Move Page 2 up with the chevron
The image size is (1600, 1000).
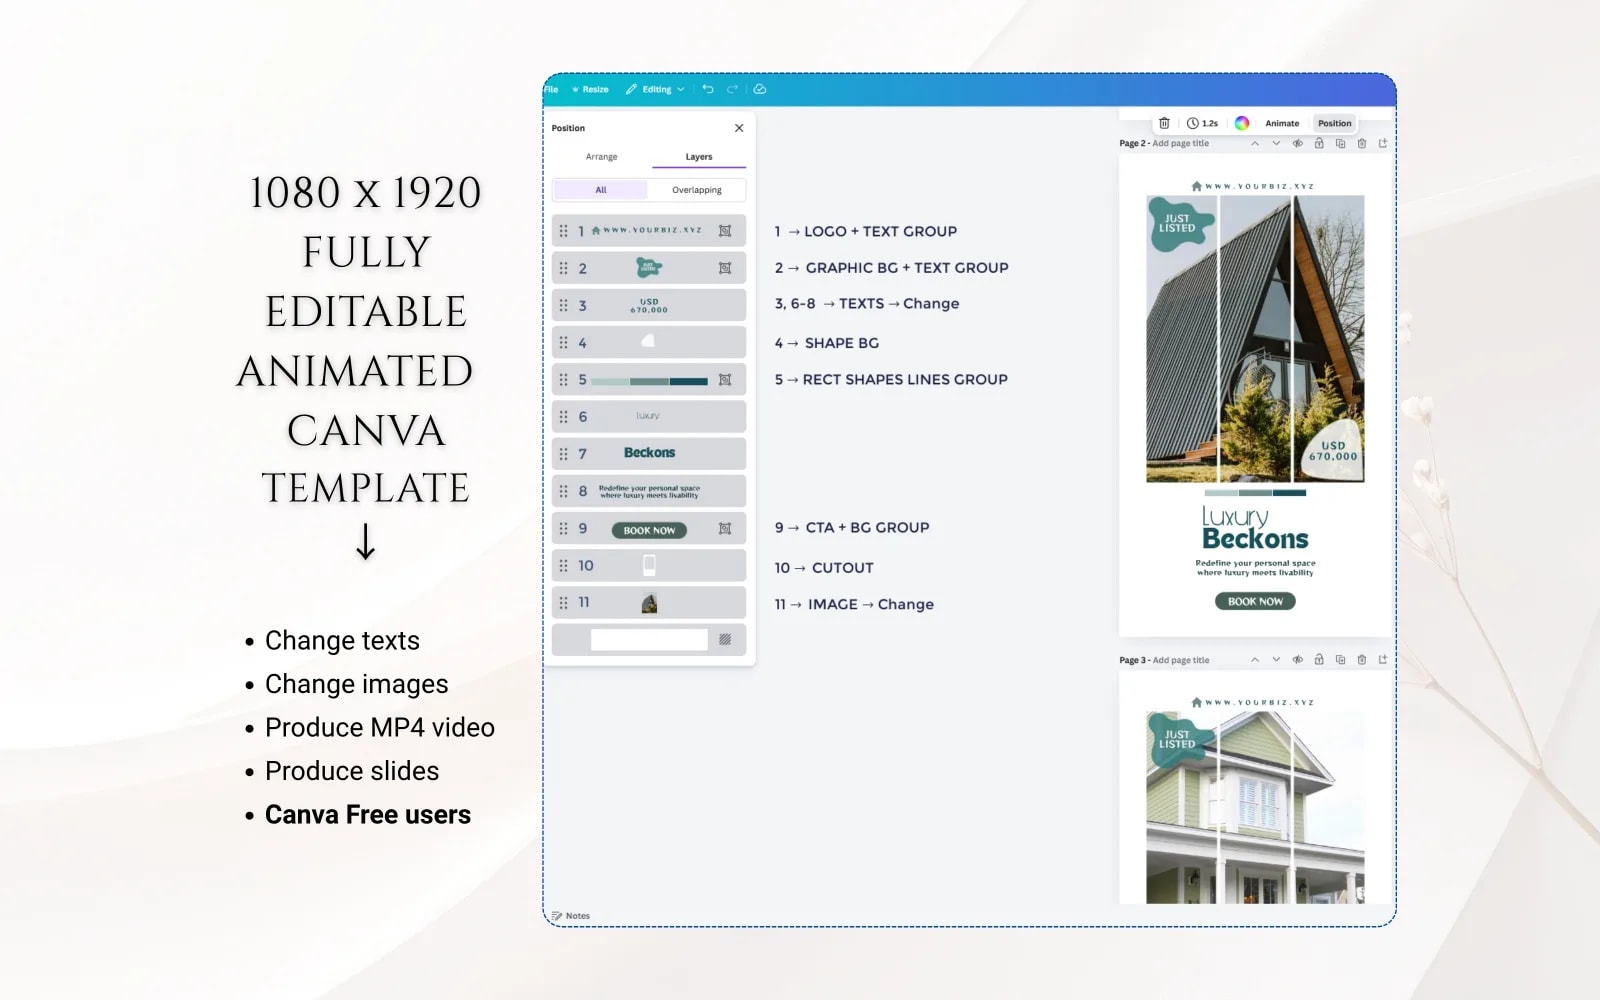tap(1255, 143)
